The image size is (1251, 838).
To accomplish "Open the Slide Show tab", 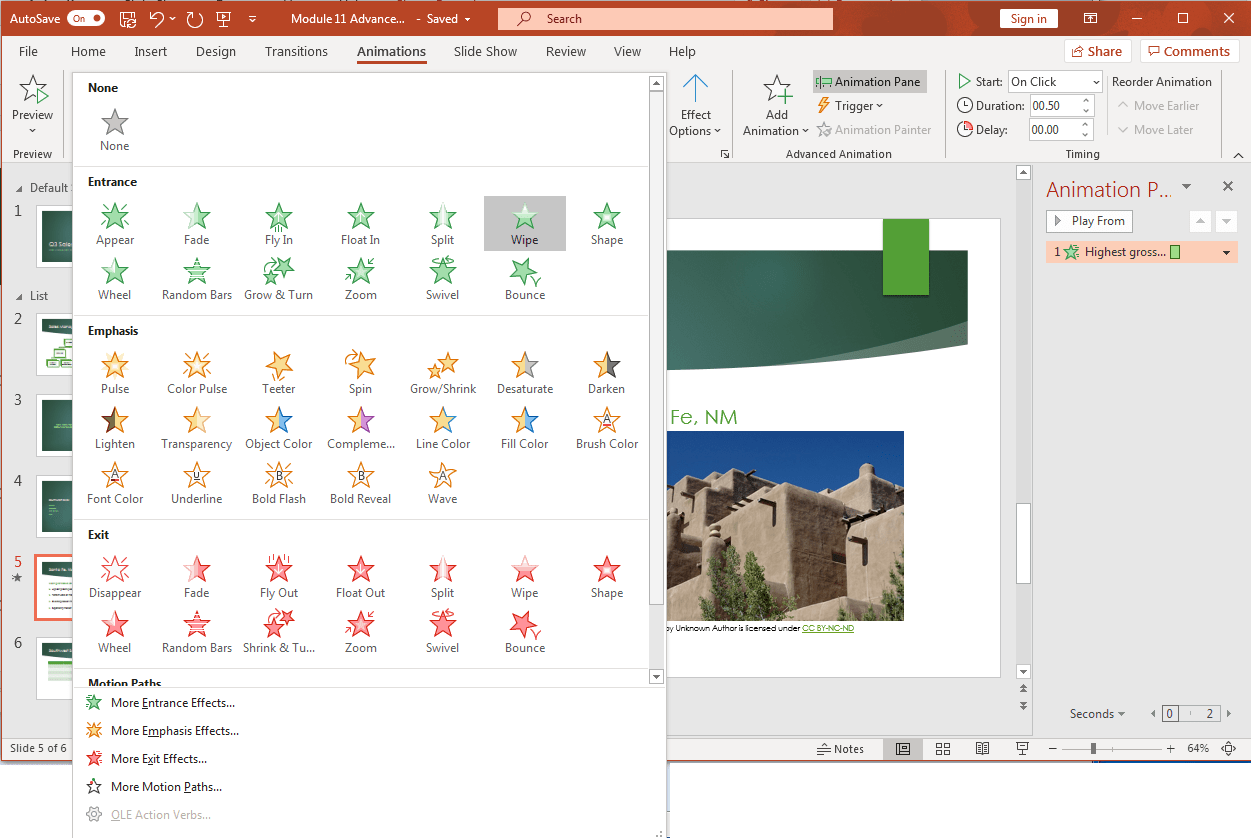I will tap(485, 52).
